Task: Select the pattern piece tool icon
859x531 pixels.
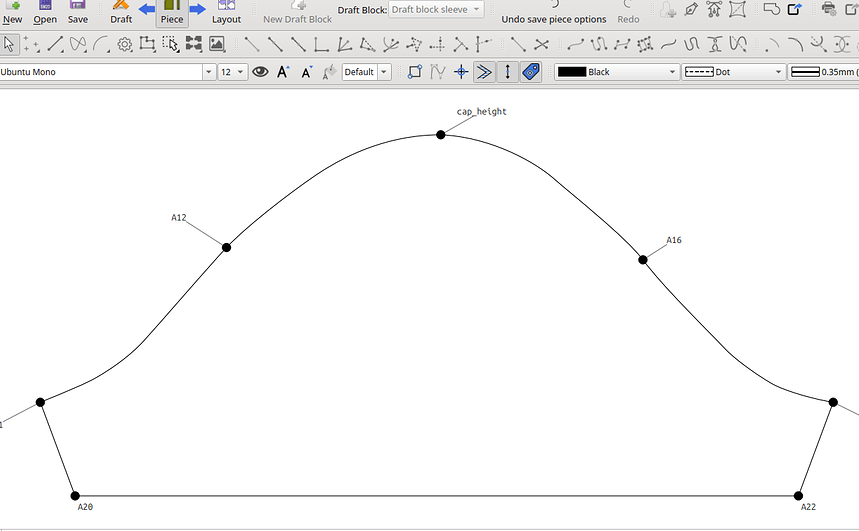Action: click(147, 44)
